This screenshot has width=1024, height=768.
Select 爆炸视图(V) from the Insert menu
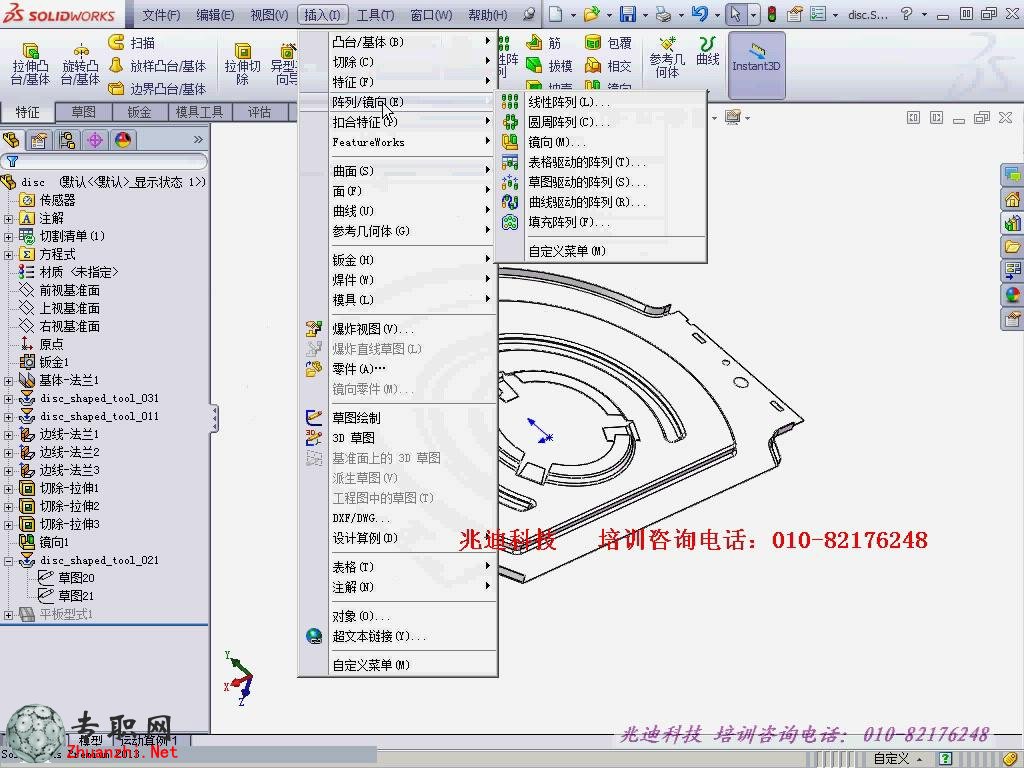coord(397,329)
